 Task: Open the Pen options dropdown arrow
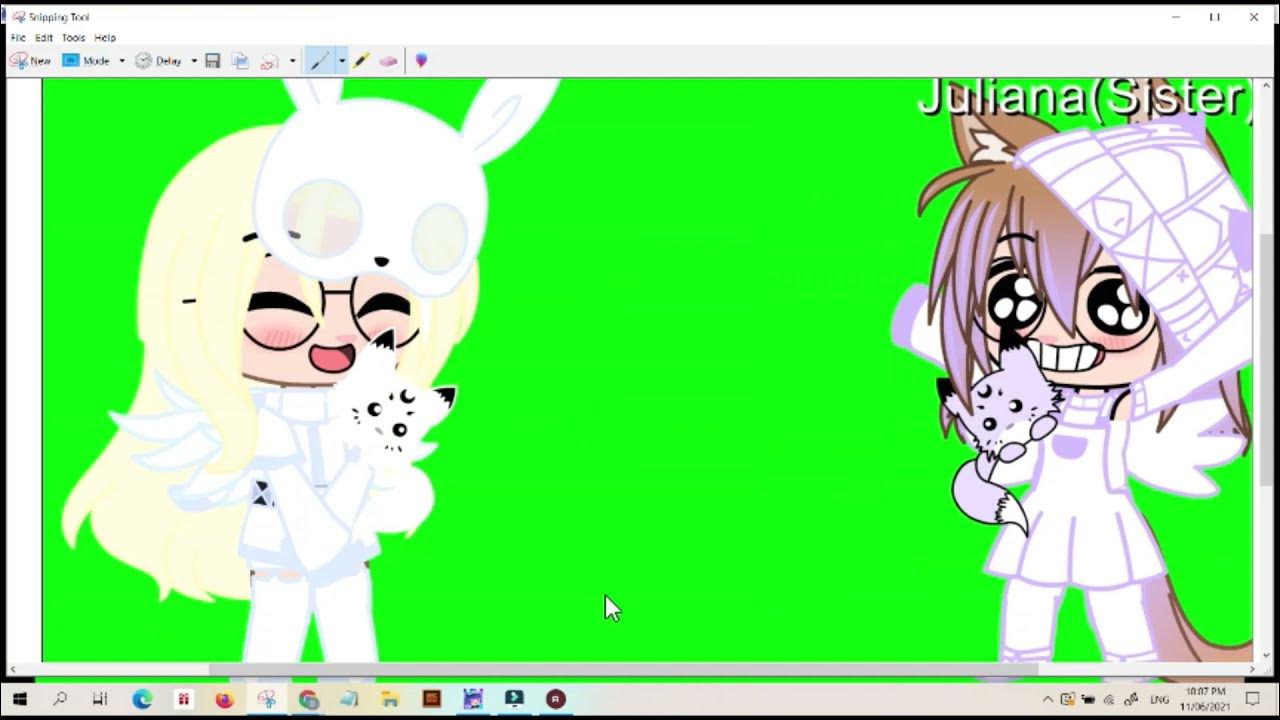tap(342, 61)
